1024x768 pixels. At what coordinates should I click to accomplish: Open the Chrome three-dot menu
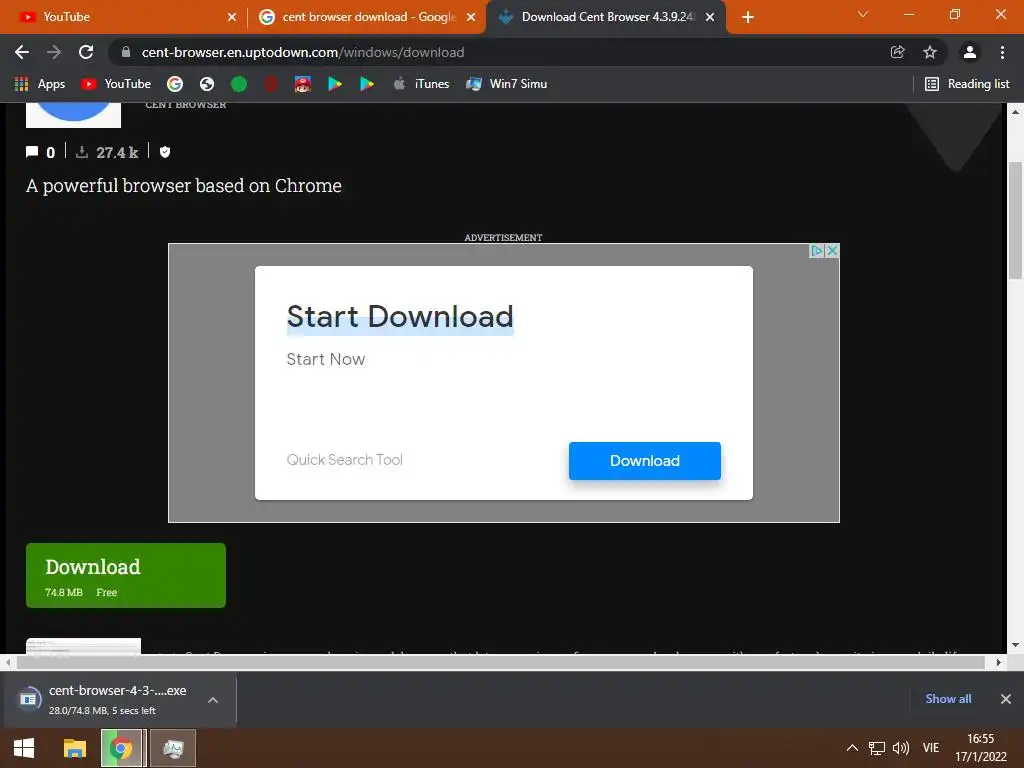pos(1002,52)
